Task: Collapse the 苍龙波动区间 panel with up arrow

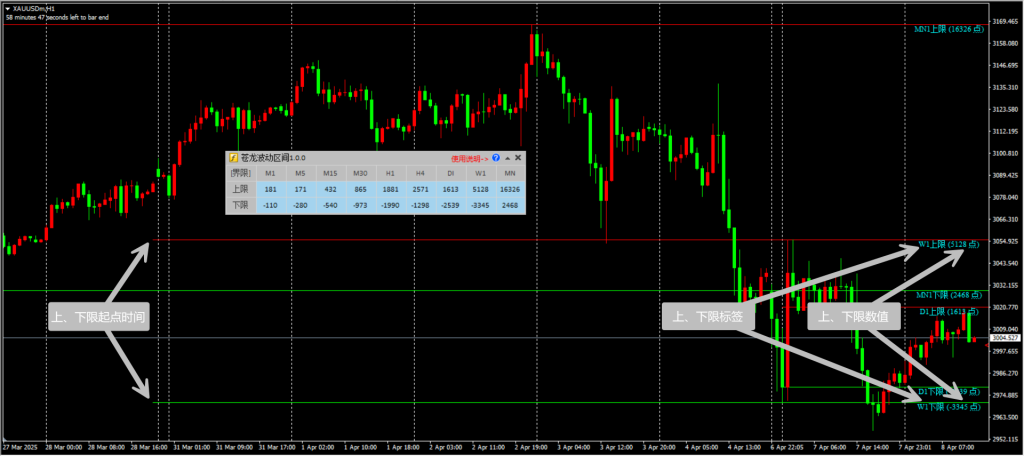Action: [x=507, y=158]
